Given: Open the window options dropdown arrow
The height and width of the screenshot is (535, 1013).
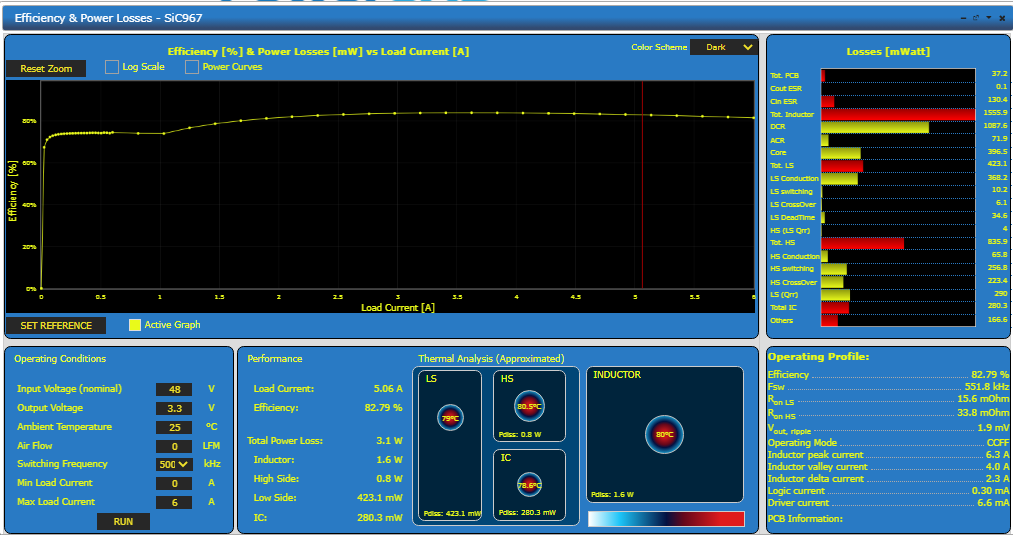Looking at the screenshot, I should 988,18.
